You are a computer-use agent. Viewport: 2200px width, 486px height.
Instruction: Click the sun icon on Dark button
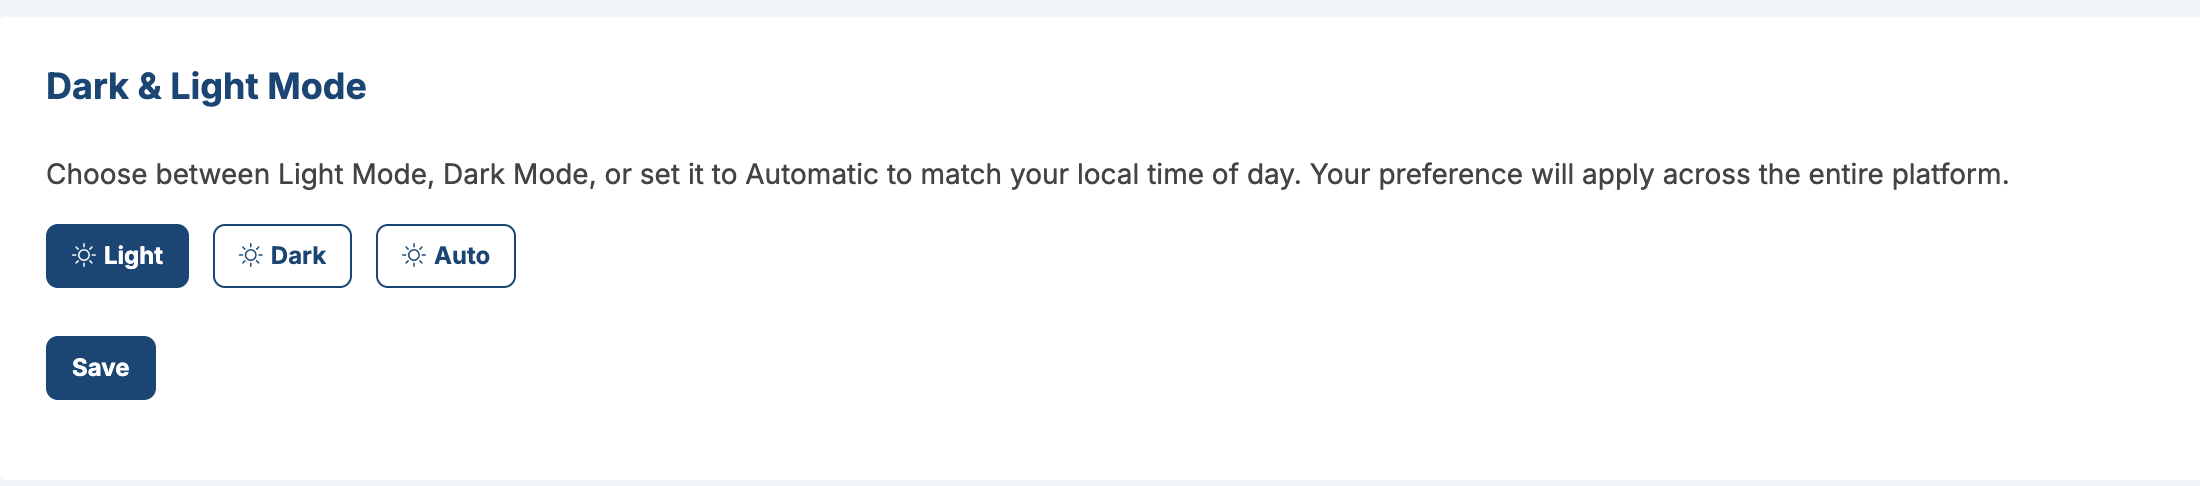point(250,256)
